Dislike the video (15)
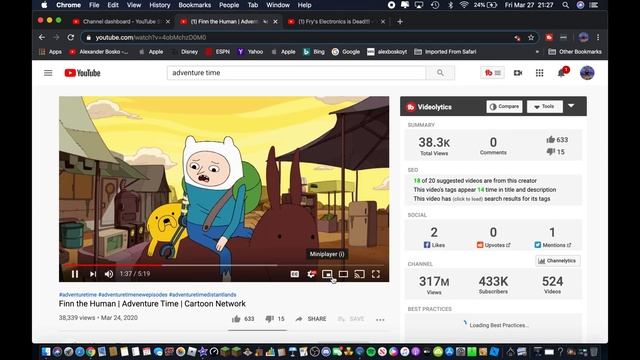Image resolution: width=640 pixels, height=360 pixels. 275,319
